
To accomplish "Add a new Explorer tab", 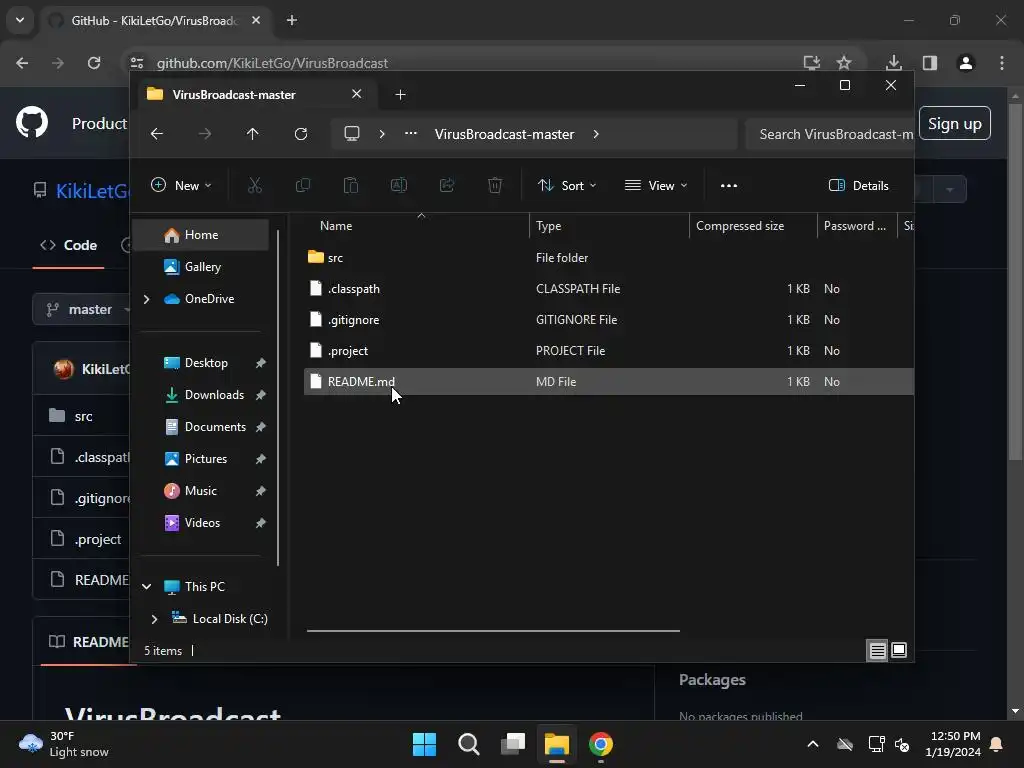I will click(400, 95).
